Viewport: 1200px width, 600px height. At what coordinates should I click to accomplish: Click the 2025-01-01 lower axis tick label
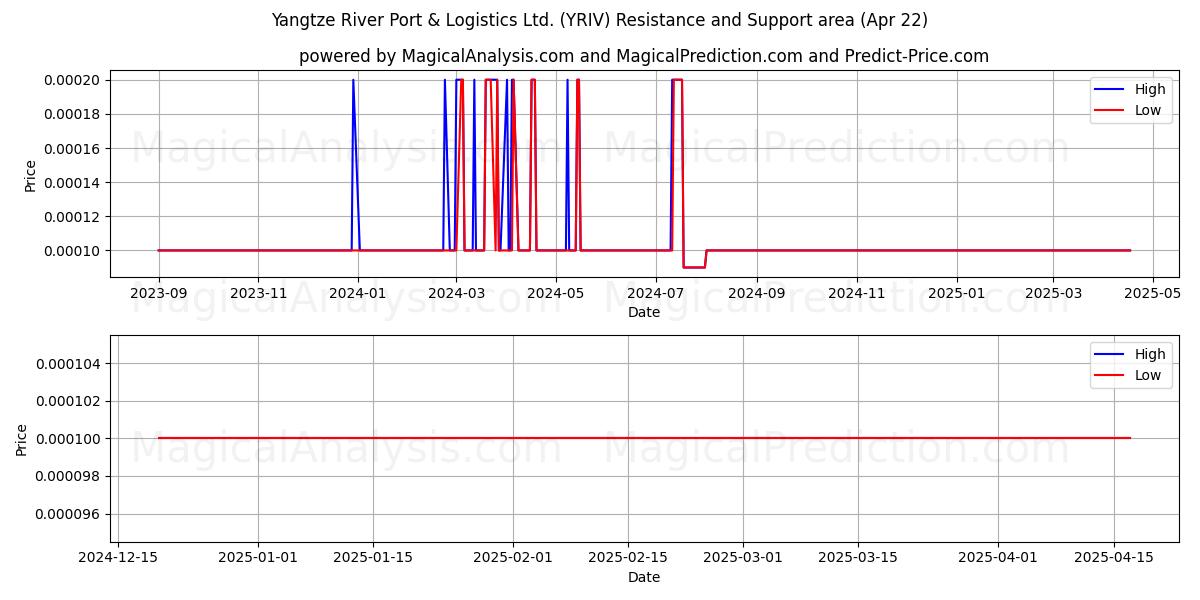pyautogui.click(x=258, y=558)
